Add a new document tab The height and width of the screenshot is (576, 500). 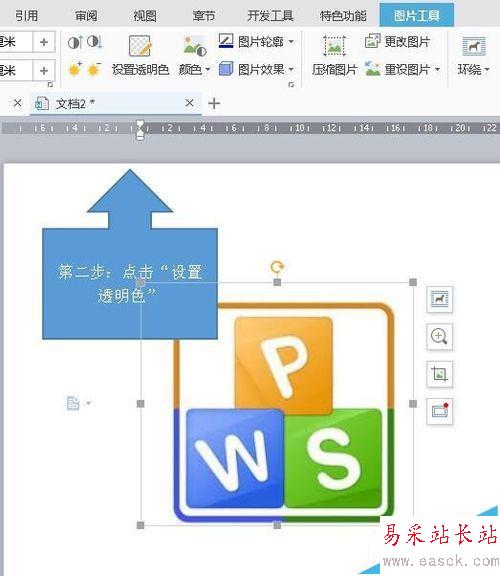(214, 104)
